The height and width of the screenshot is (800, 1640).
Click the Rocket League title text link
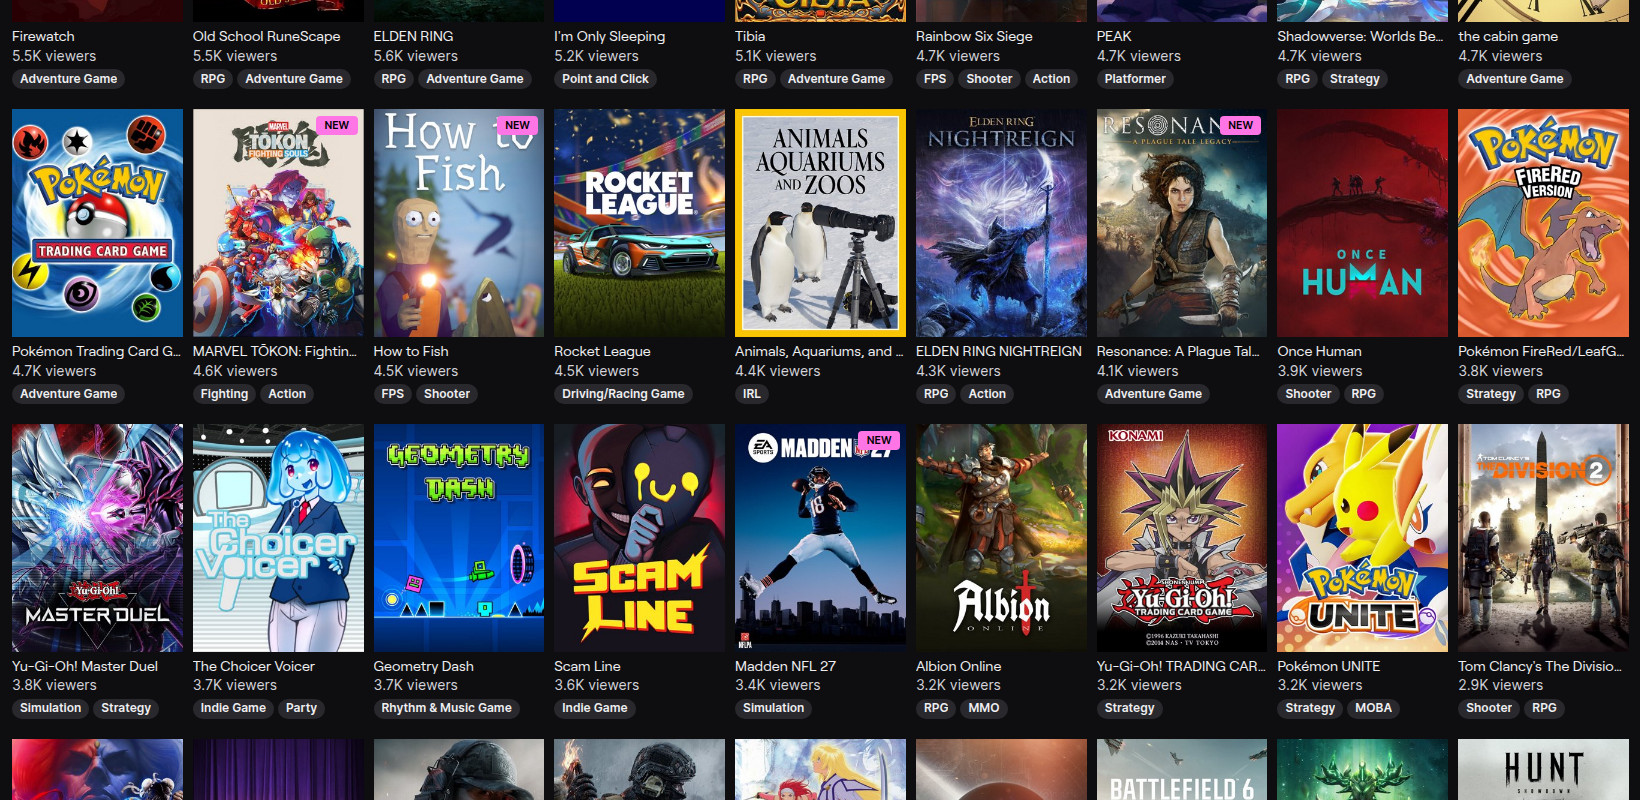[602, 351]
